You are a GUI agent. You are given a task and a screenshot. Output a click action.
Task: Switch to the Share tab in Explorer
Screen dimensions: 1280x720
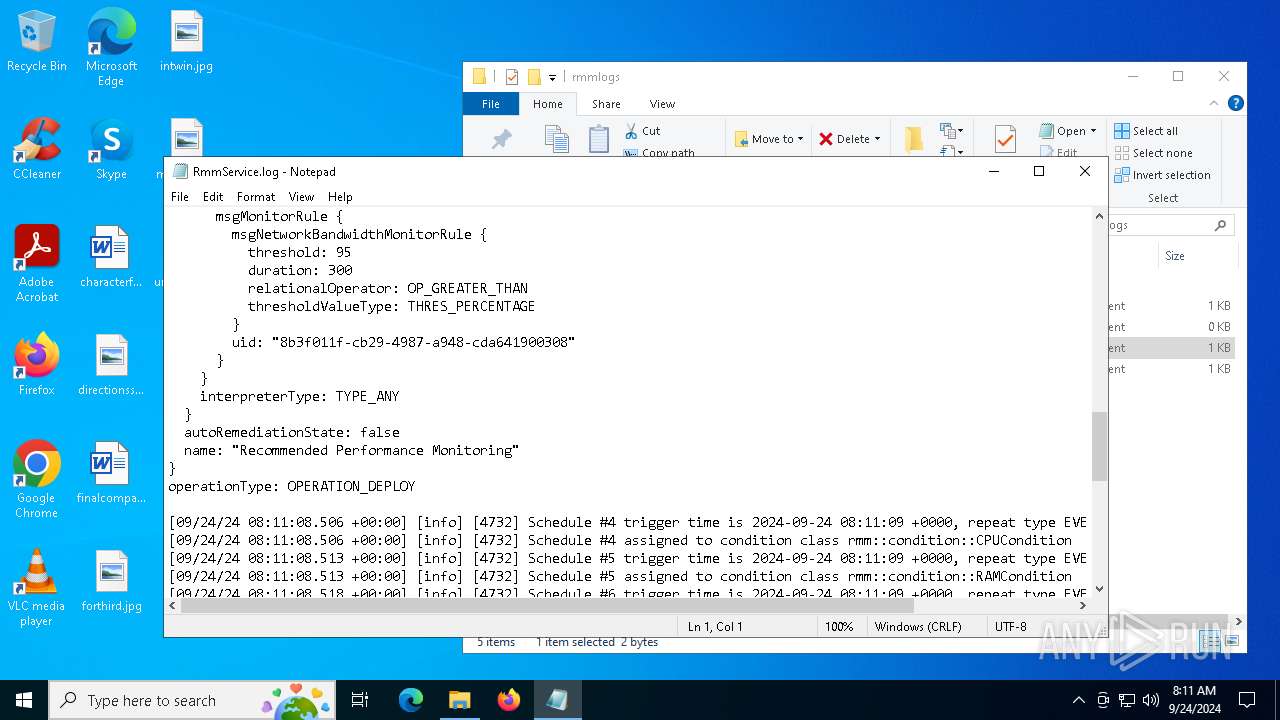point(606,104)
